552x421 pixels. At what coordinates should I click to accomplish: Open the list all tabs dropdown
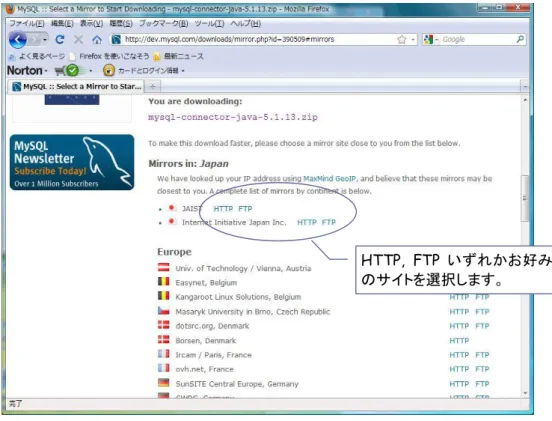(x=525, y=86)
